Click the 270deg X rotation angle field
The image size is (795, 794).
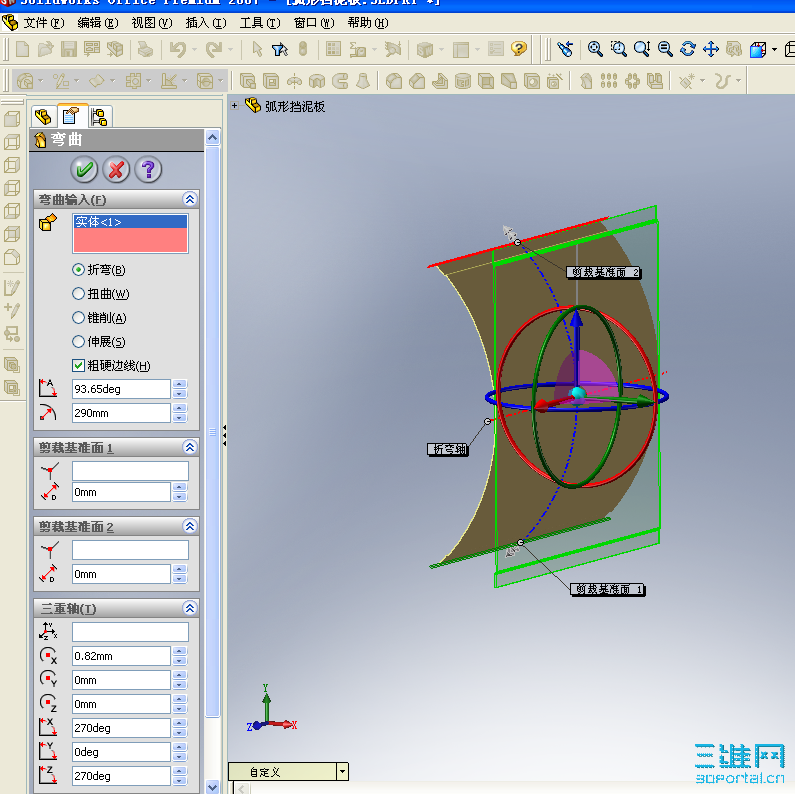121,728
